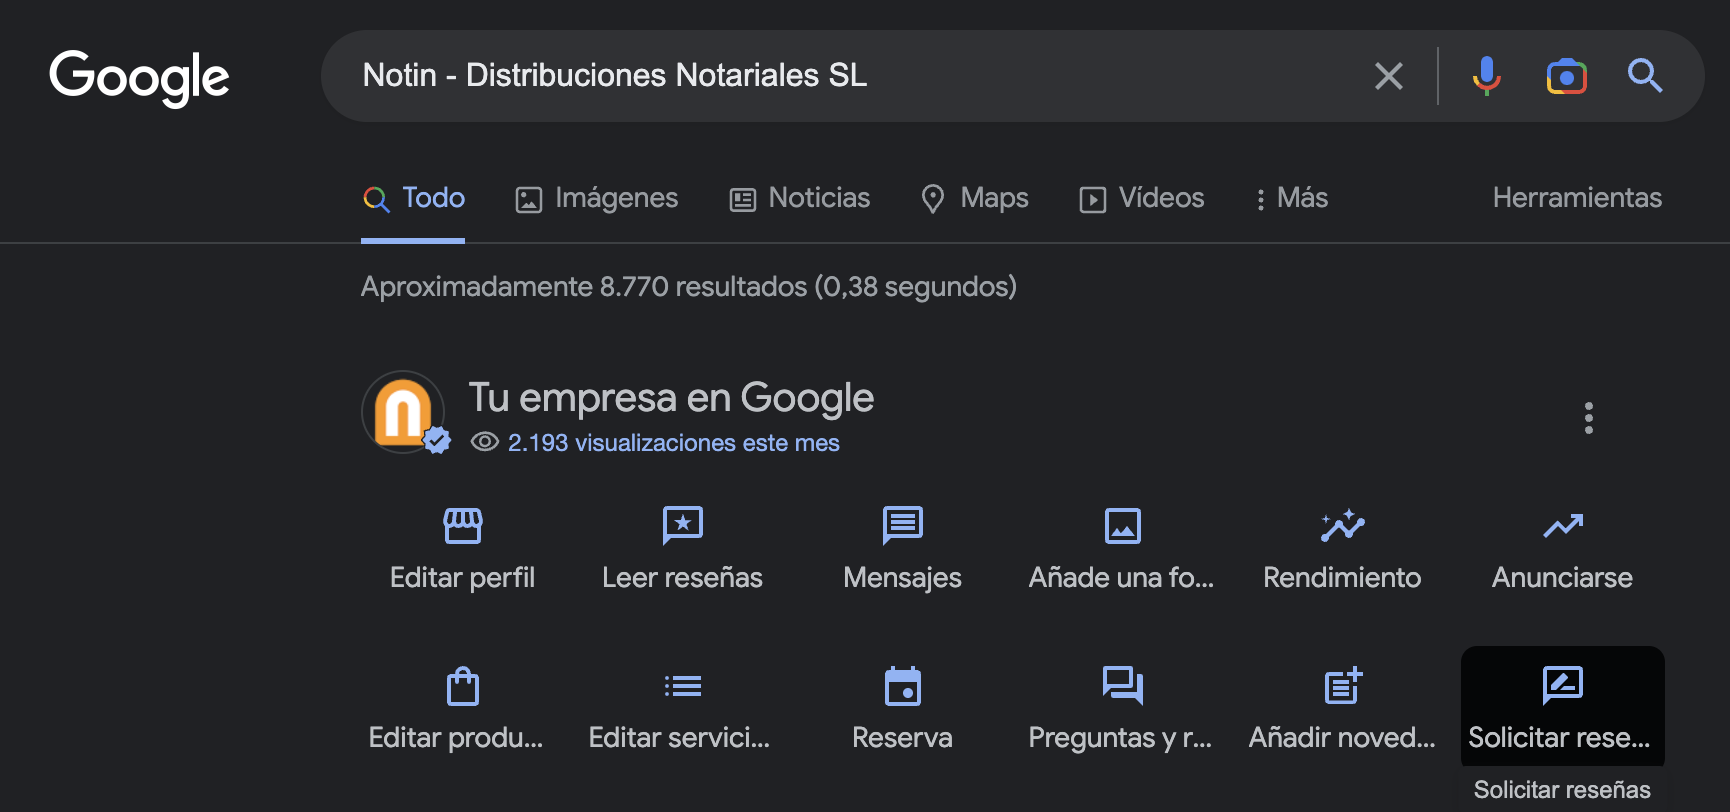Screen dimensions: 1730x812
Task: Click the Editar perfil storefront icon
Action: [463, 525]
